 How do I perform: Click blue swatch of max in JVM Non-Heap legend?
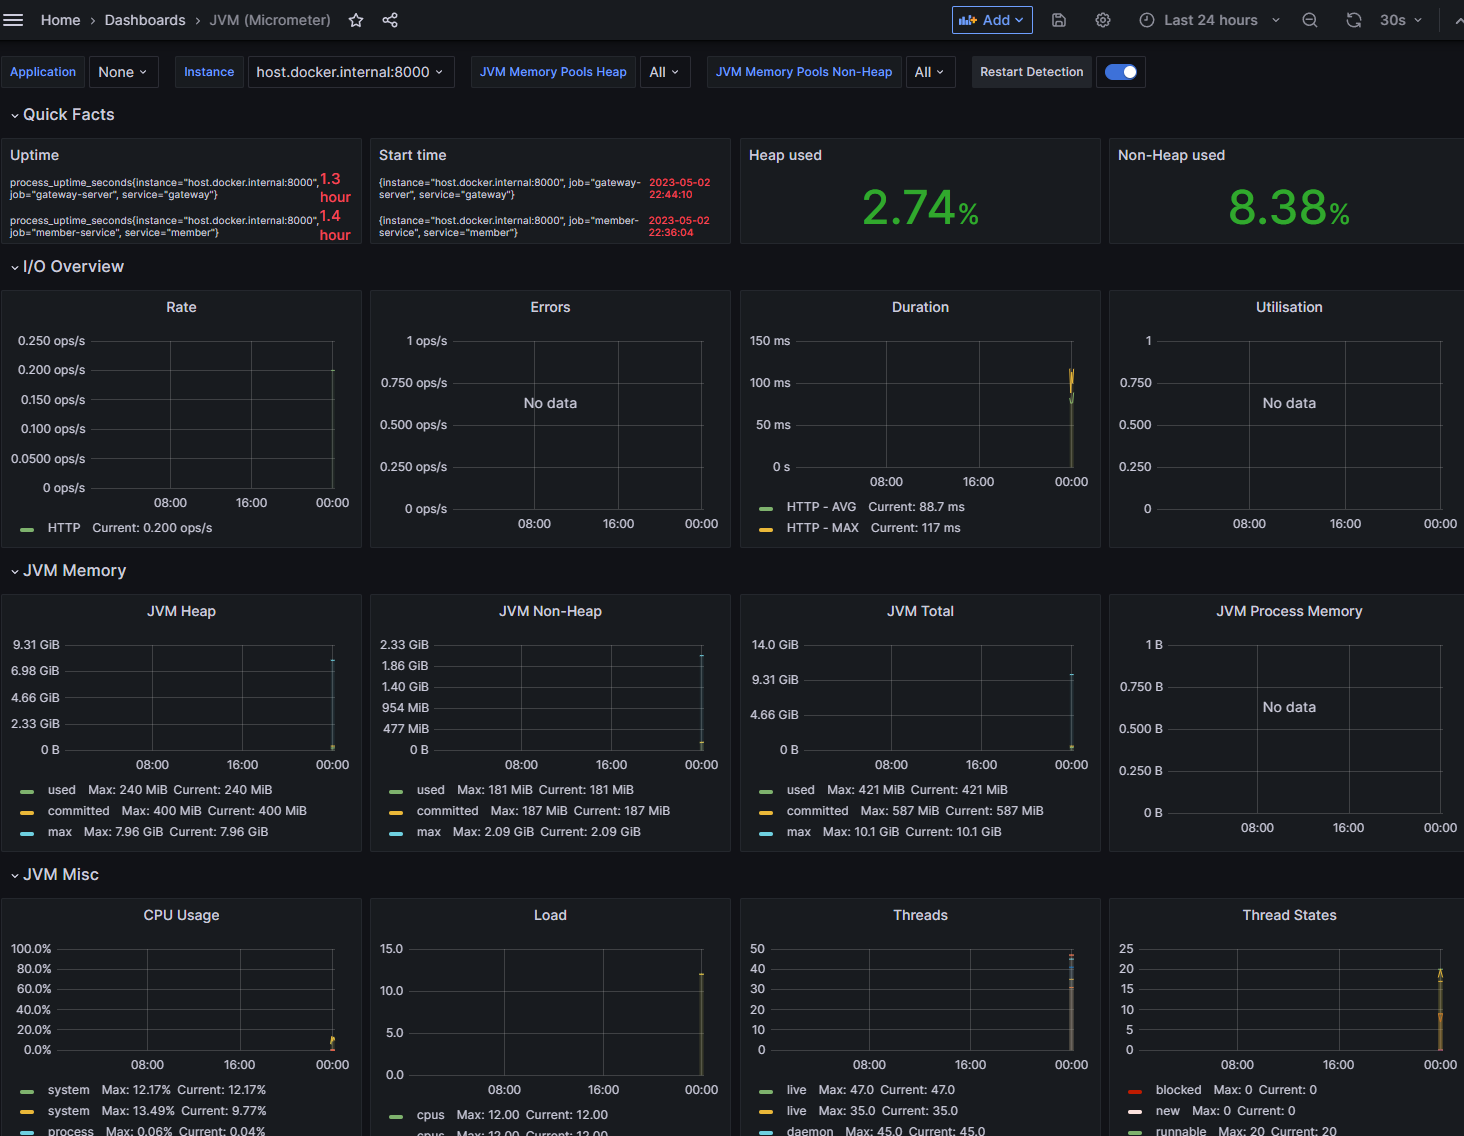[396, 833]
